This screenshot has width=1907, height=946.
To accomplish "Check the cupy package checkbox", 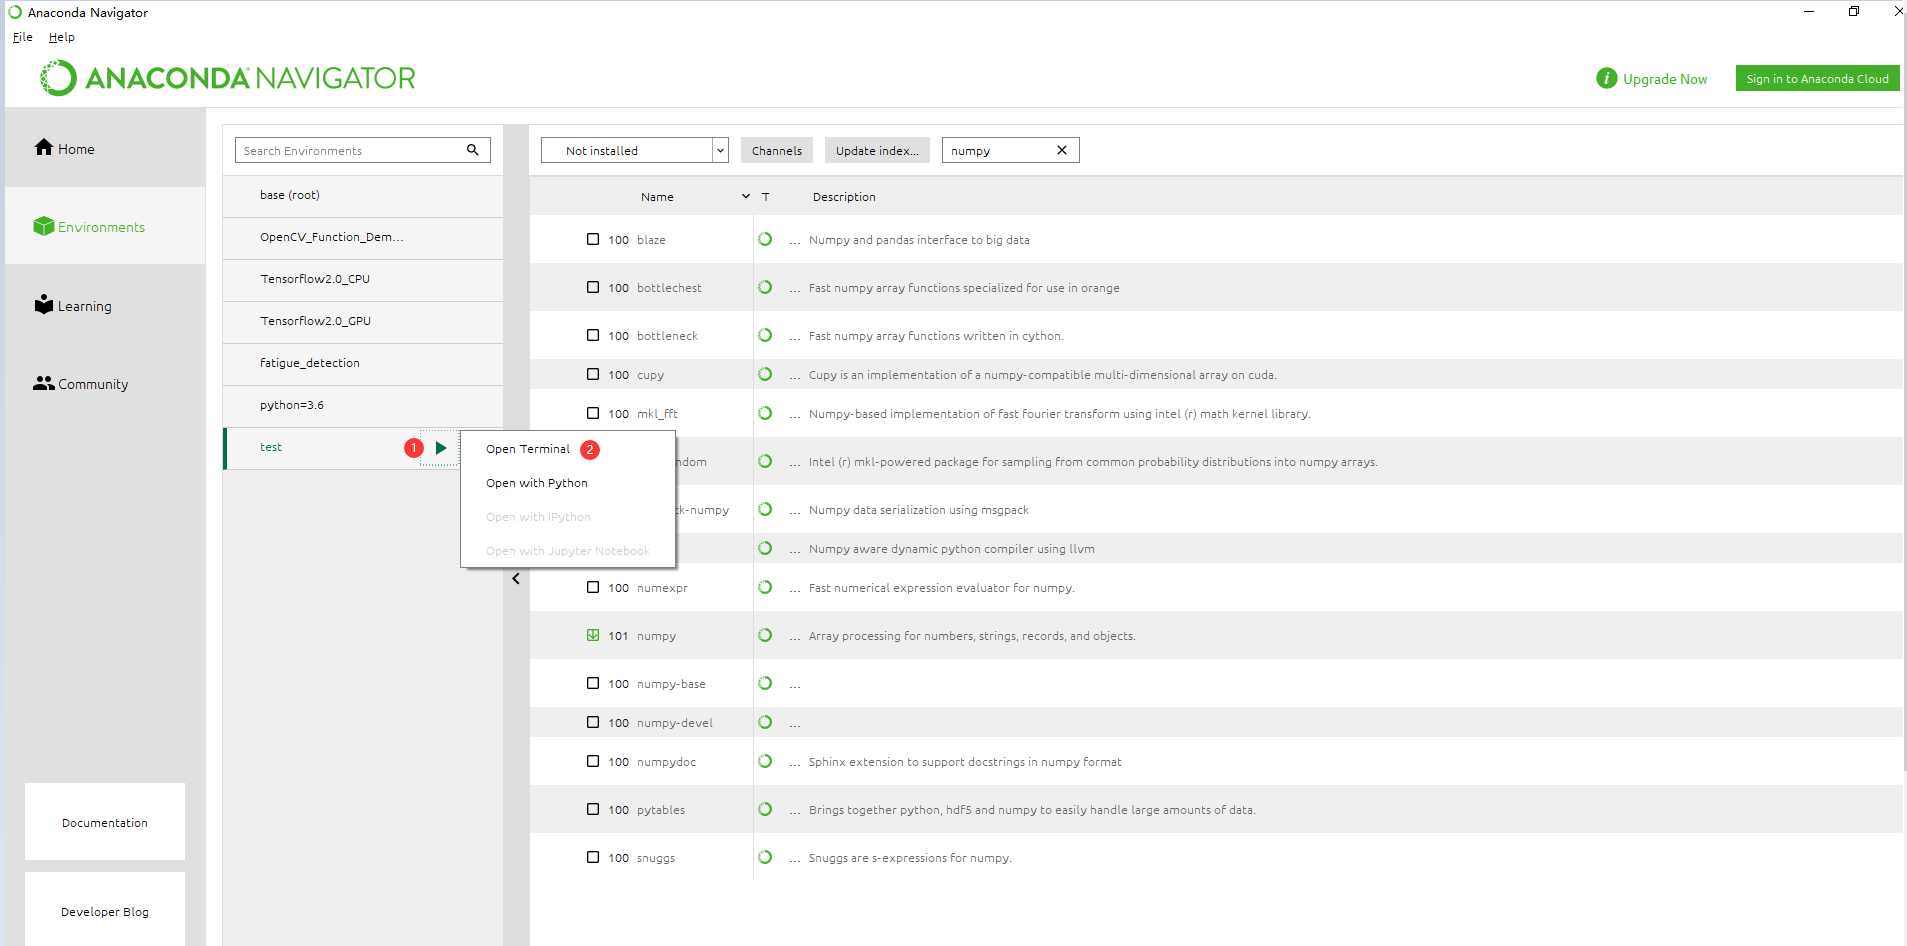I will 593,374.
